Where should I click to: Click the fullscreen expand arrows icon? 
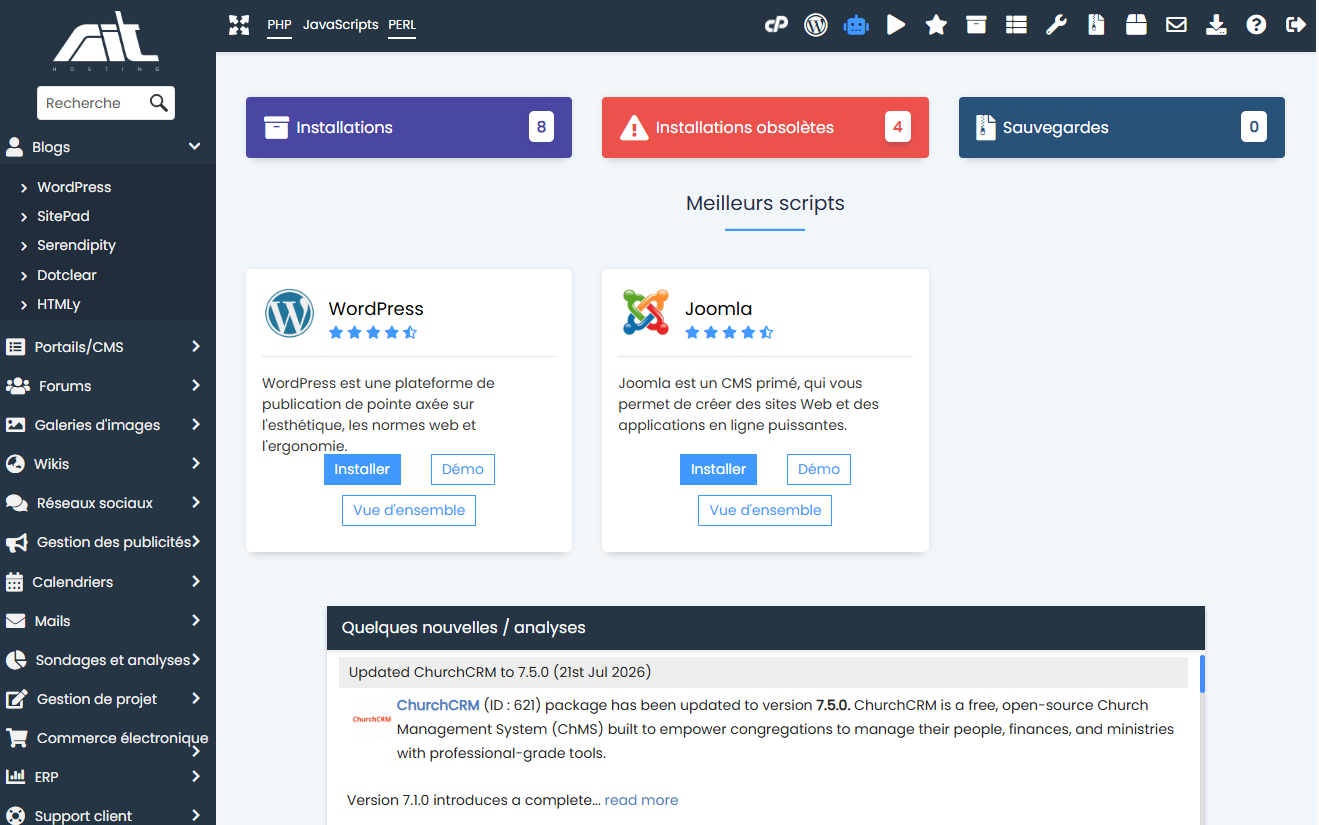[238, 25]
